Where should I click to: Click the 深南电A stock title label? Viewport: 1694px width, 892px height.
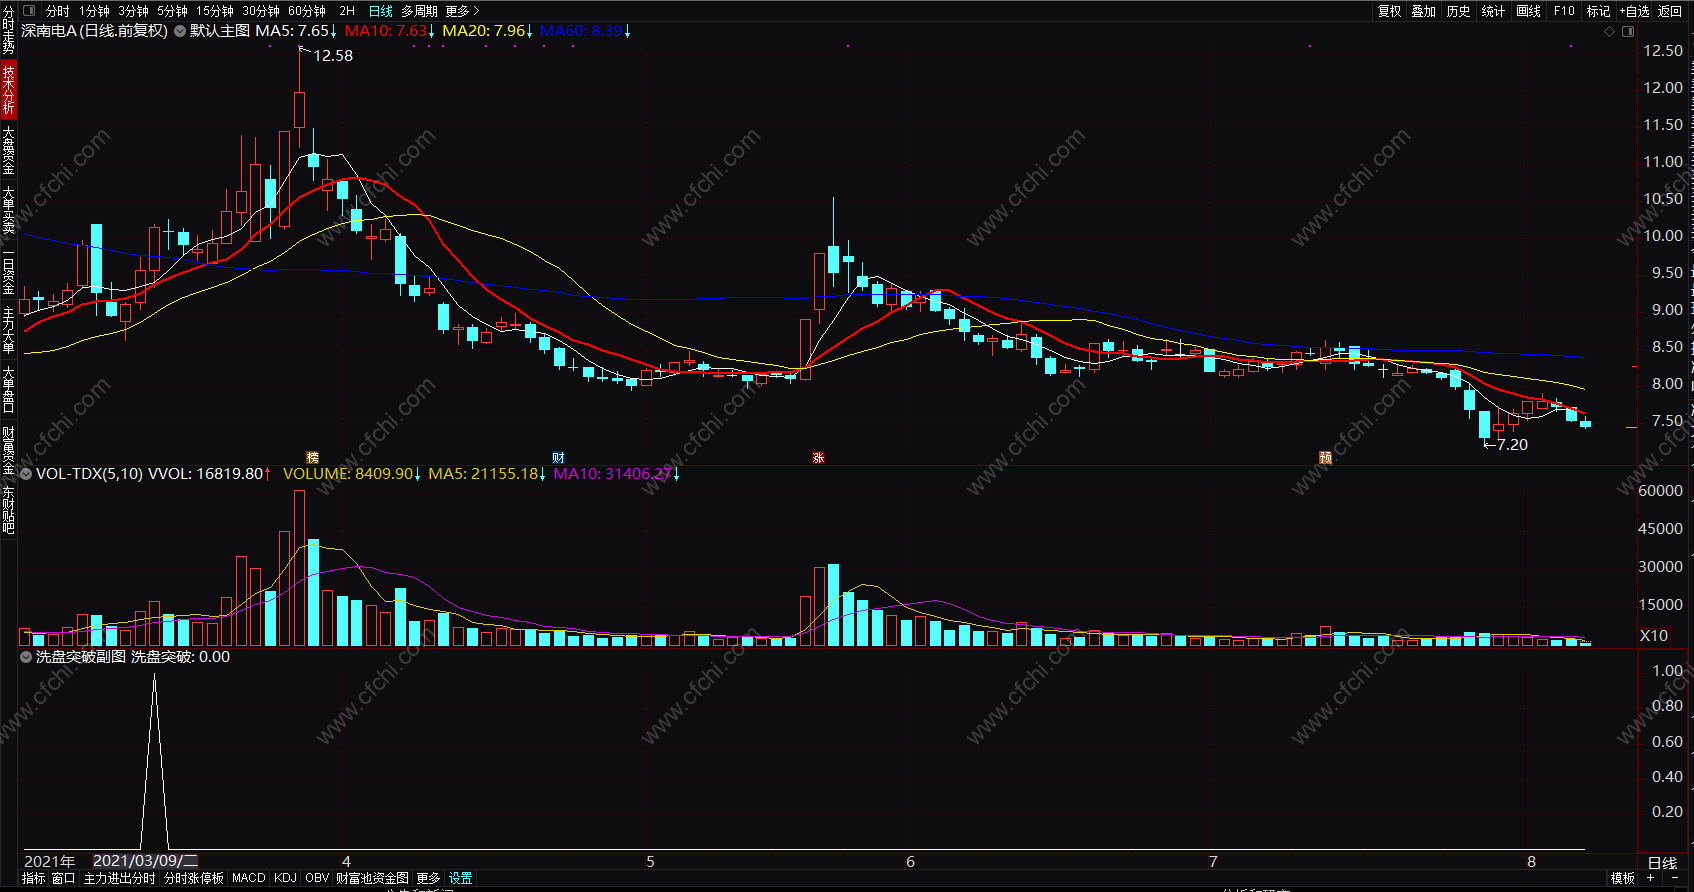95,31
